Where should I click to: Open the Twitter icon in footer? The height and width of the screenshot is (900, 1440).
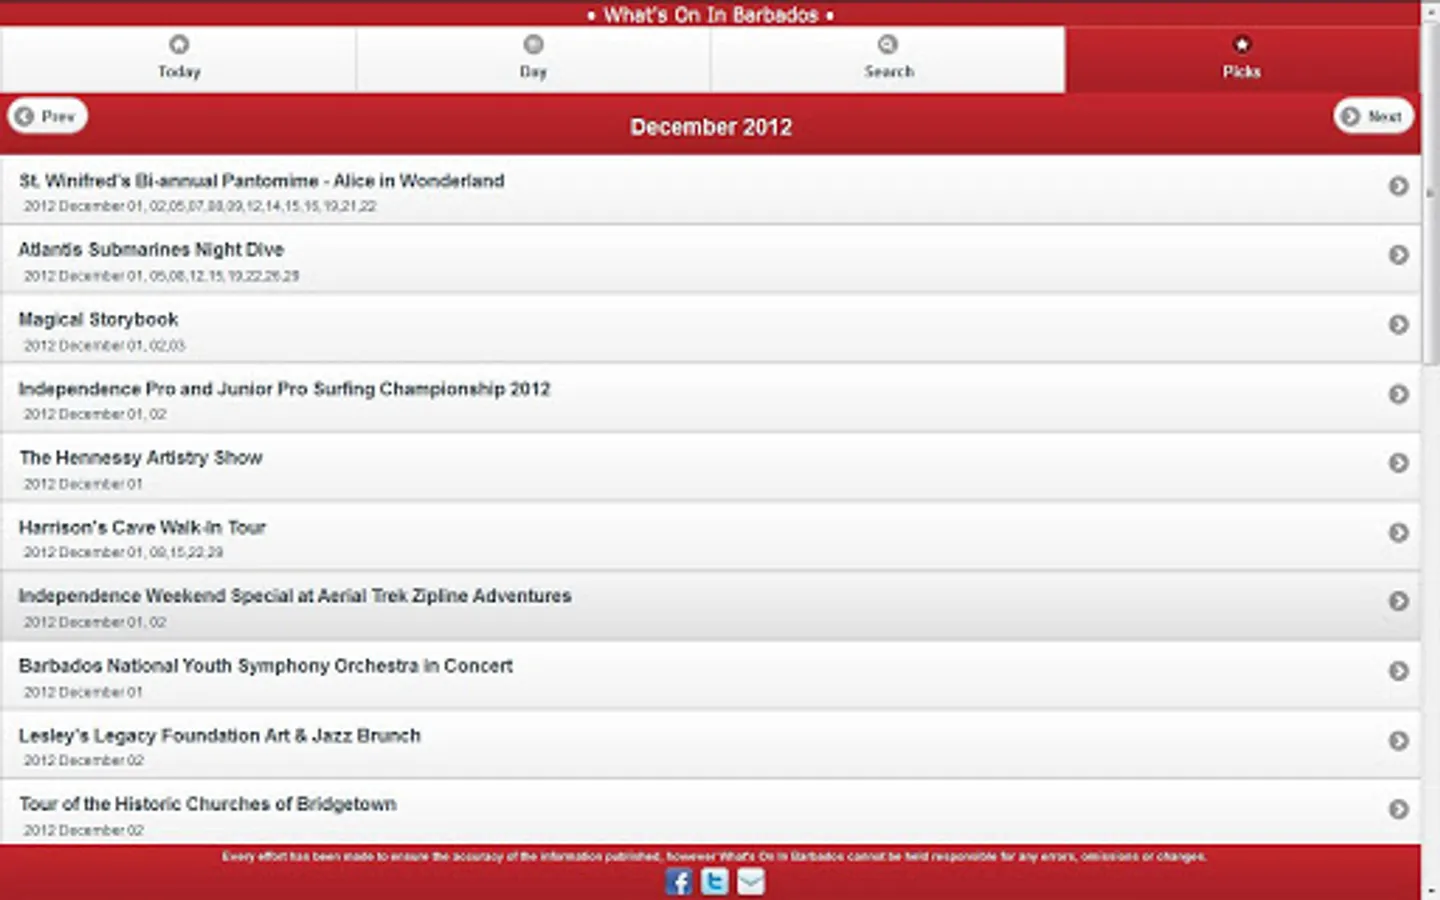[714, 881]
